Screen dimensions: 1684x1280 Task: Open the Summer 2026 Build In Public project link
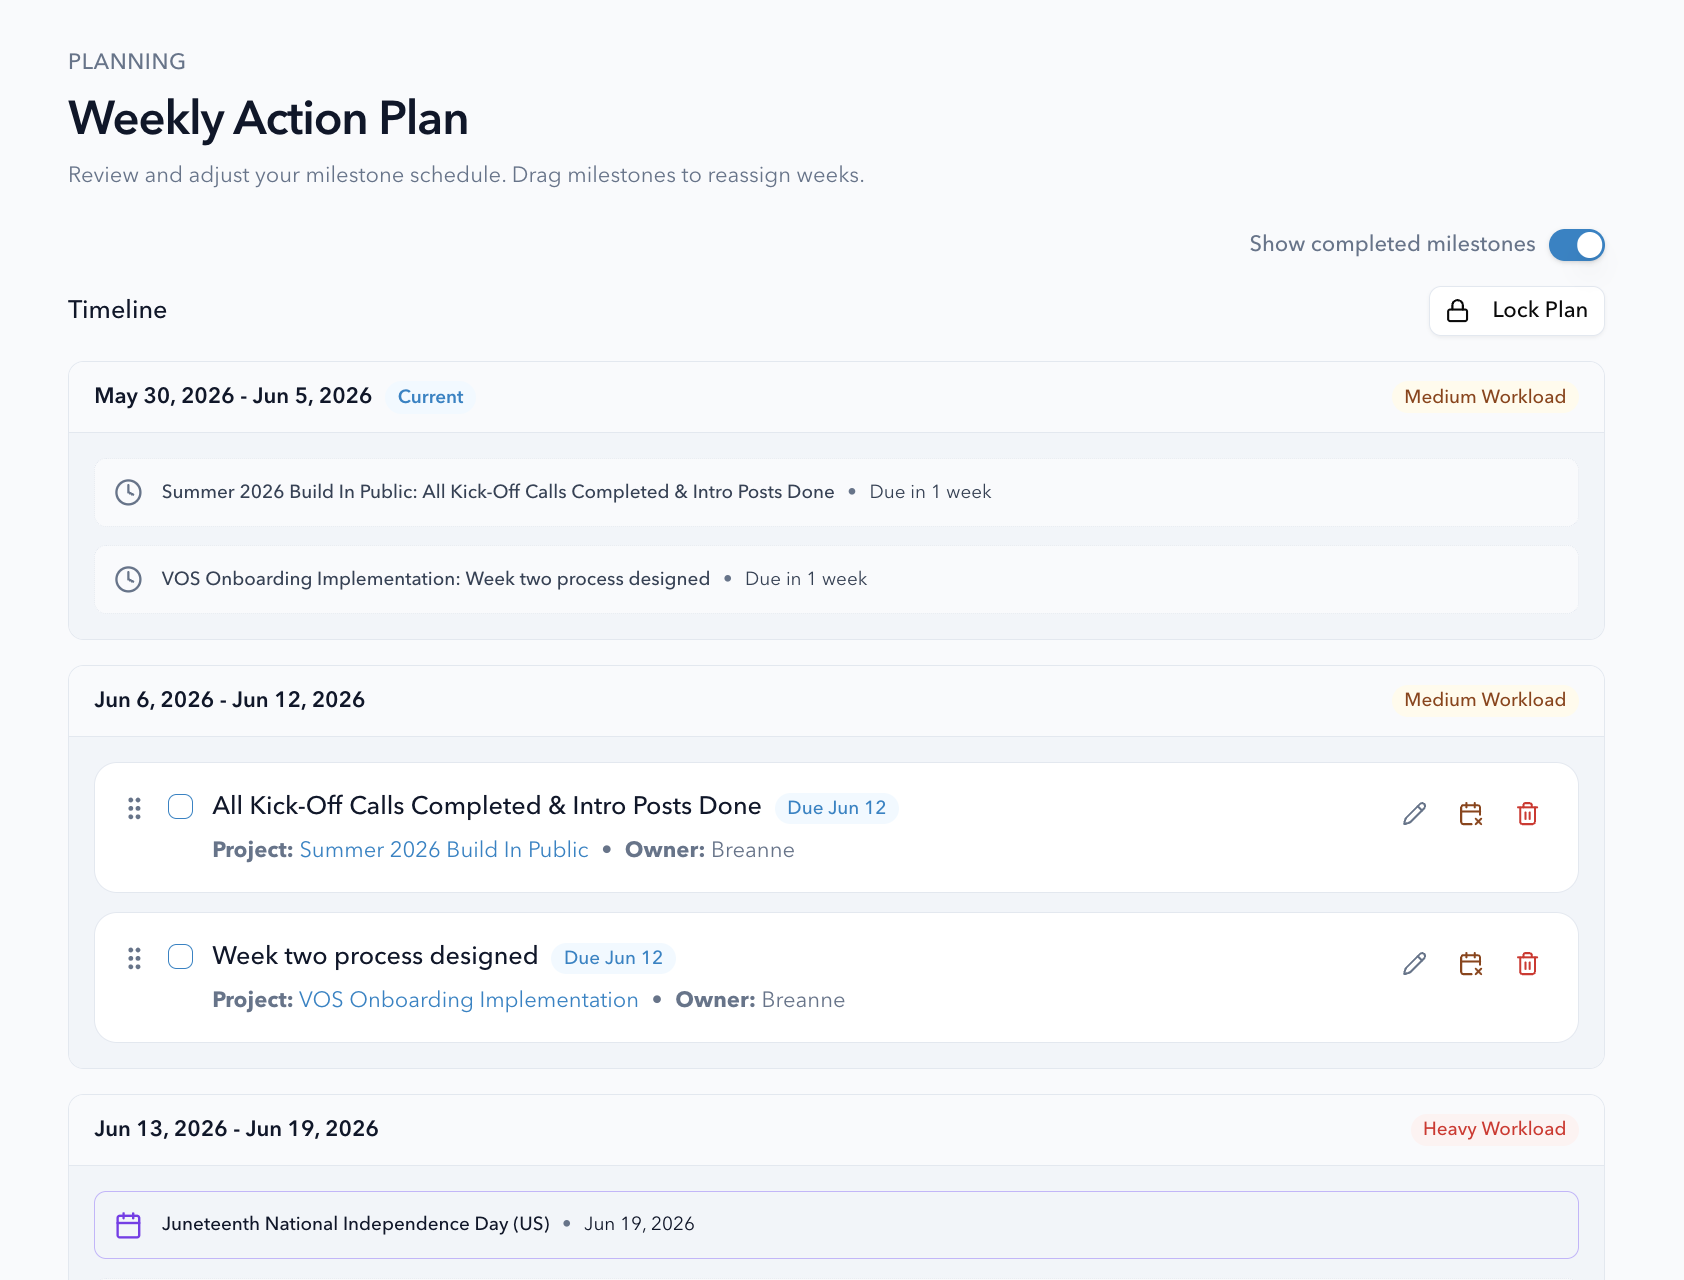coord(444,850)
